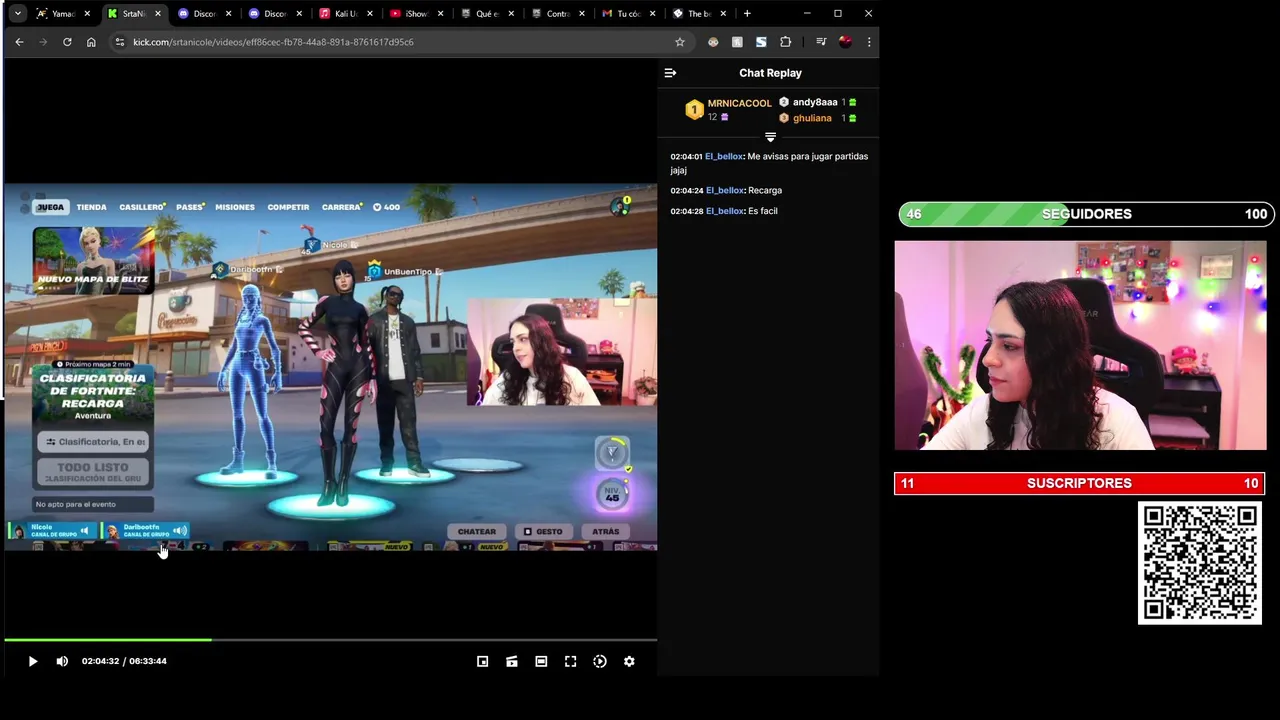Image resolution: width=1280 pixels, height=720 pixels.
Task: Collapse the Chat Replay panel
Action: click(670, 73)
